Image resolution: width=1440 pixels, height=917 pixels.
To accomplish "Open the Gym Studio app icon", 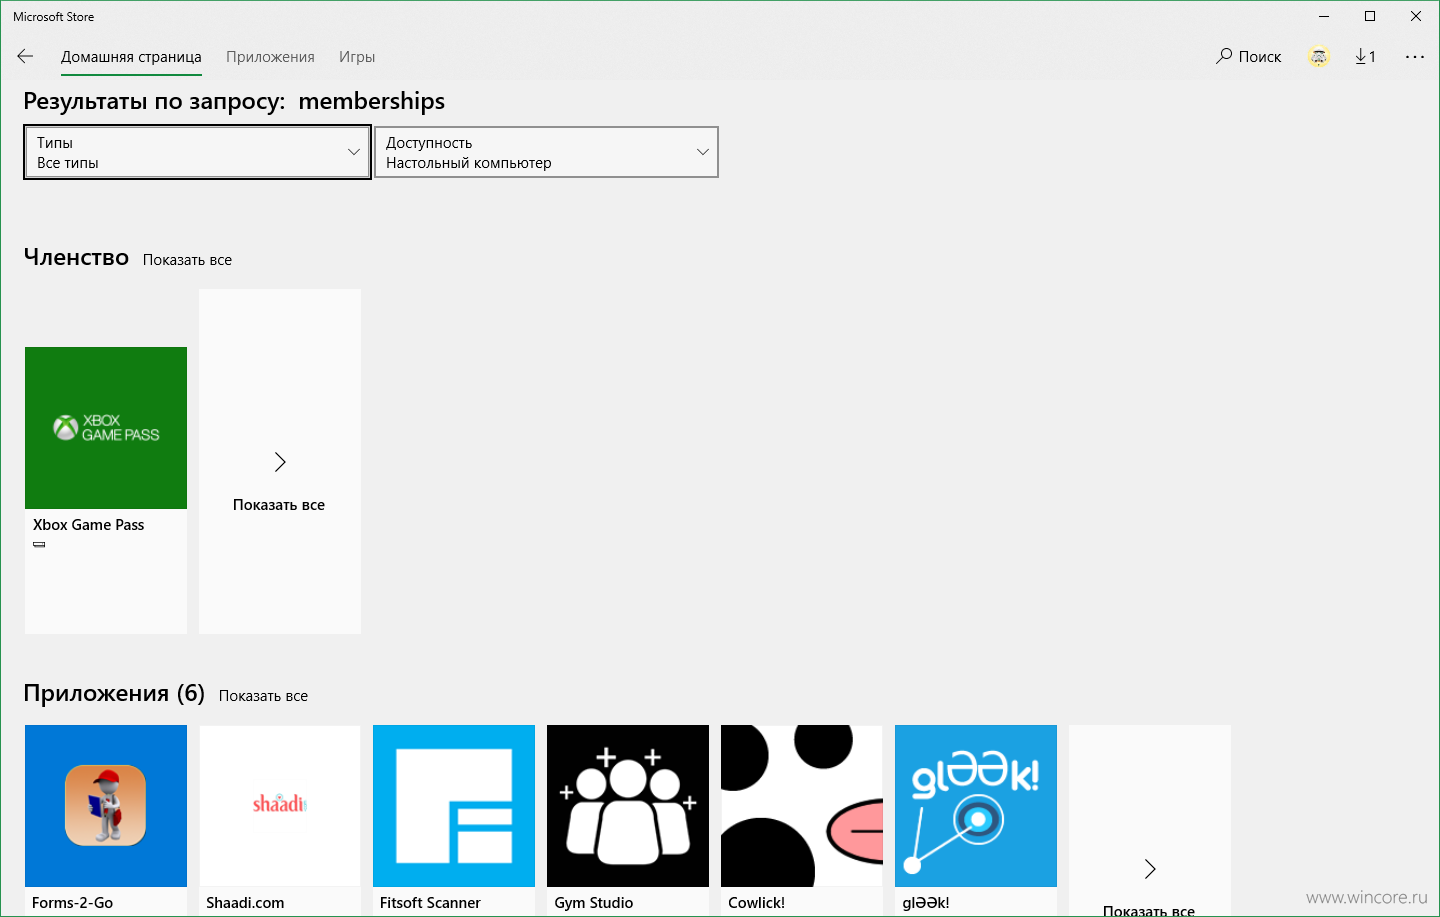I will click(x=628, y=806).
